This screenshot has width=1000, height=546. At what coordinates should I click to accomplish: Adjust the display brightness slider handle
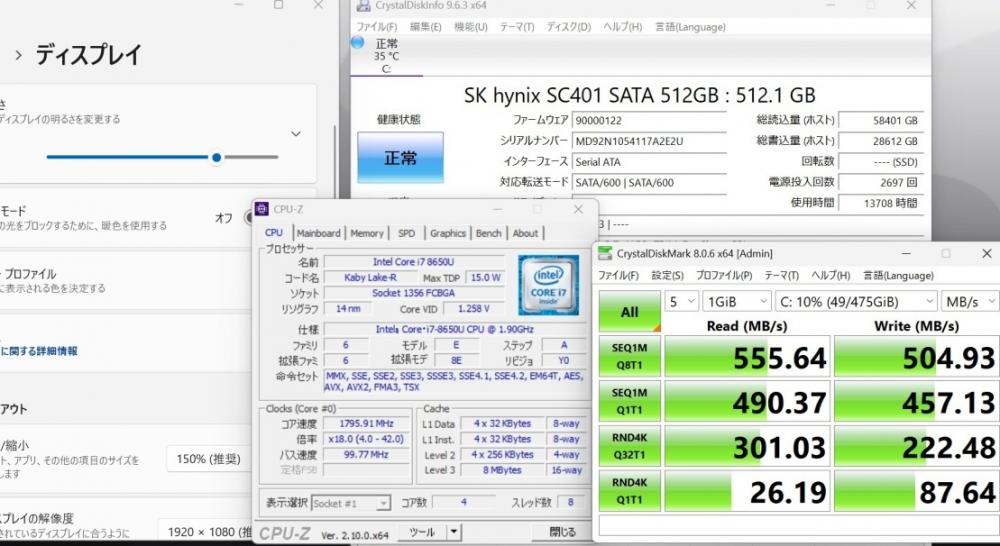(217, 157)
